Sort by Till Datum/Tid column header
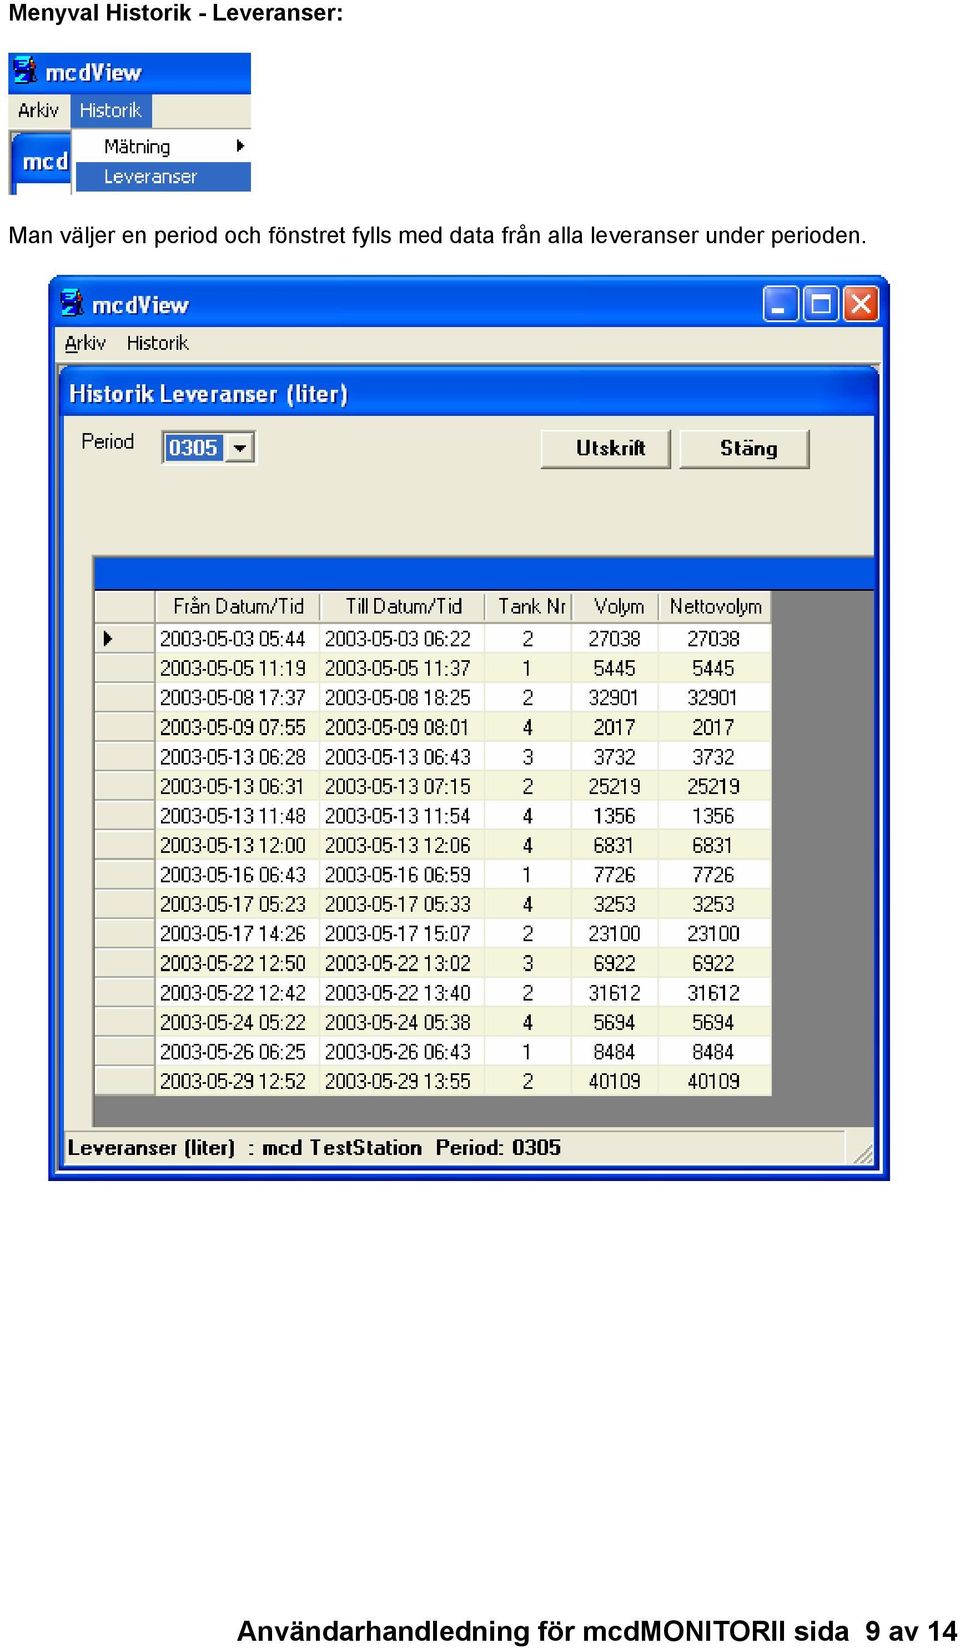This screenshot has height=1648, width=960. point(403,606)
